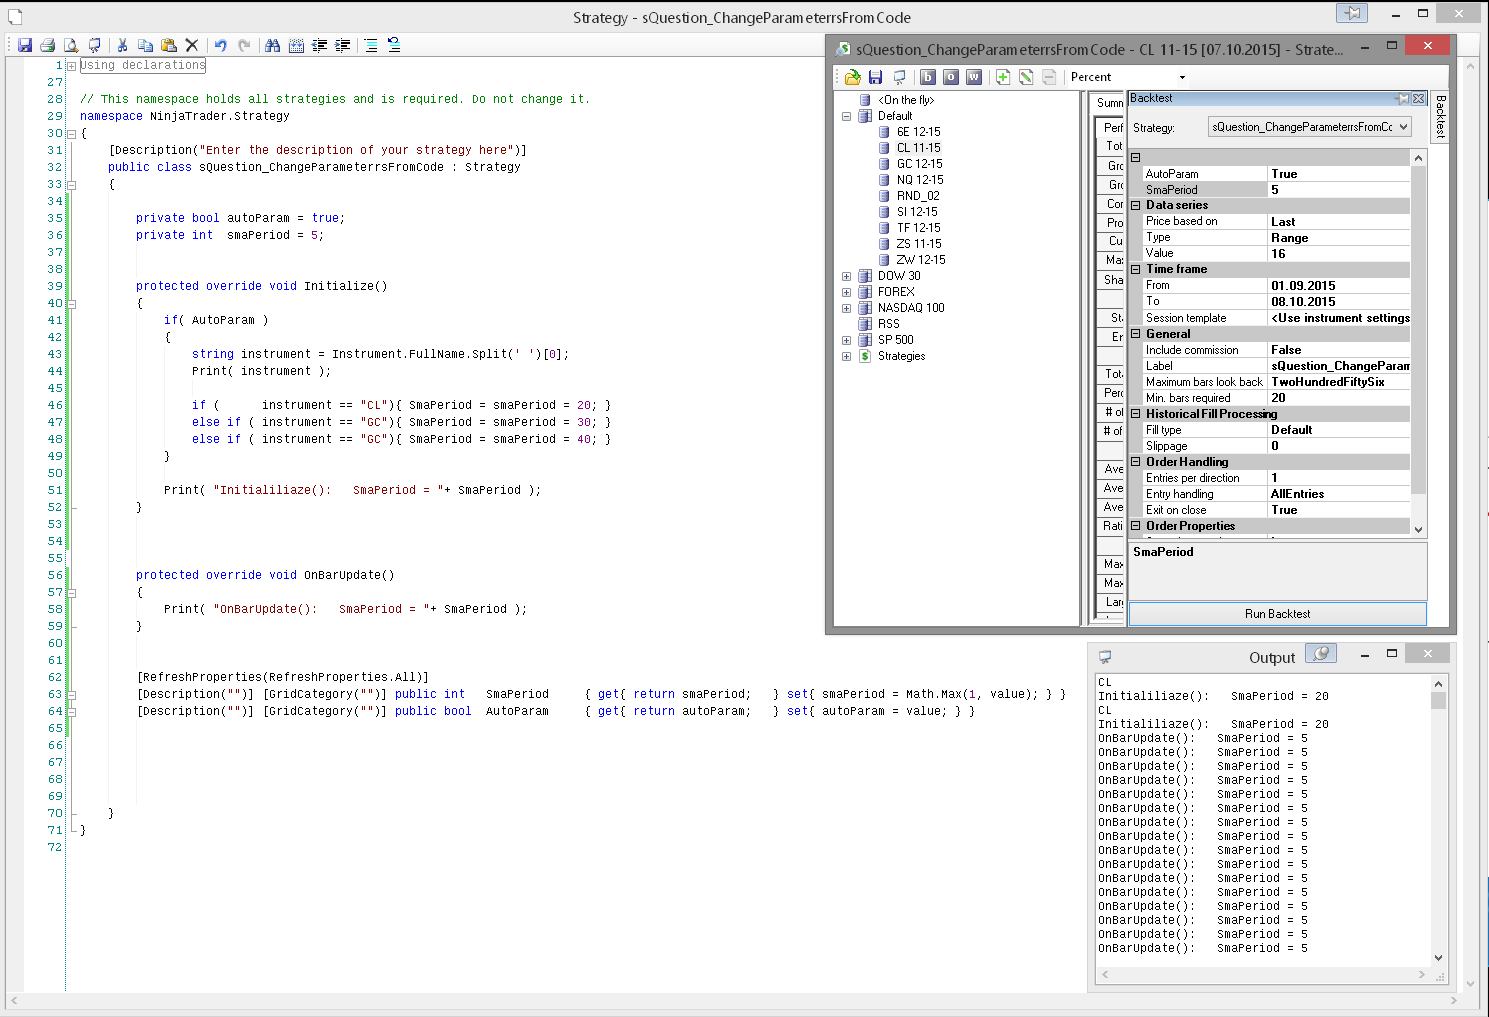Open the Percent display dropdown
The image size is (1489, 1017).
1182,77
